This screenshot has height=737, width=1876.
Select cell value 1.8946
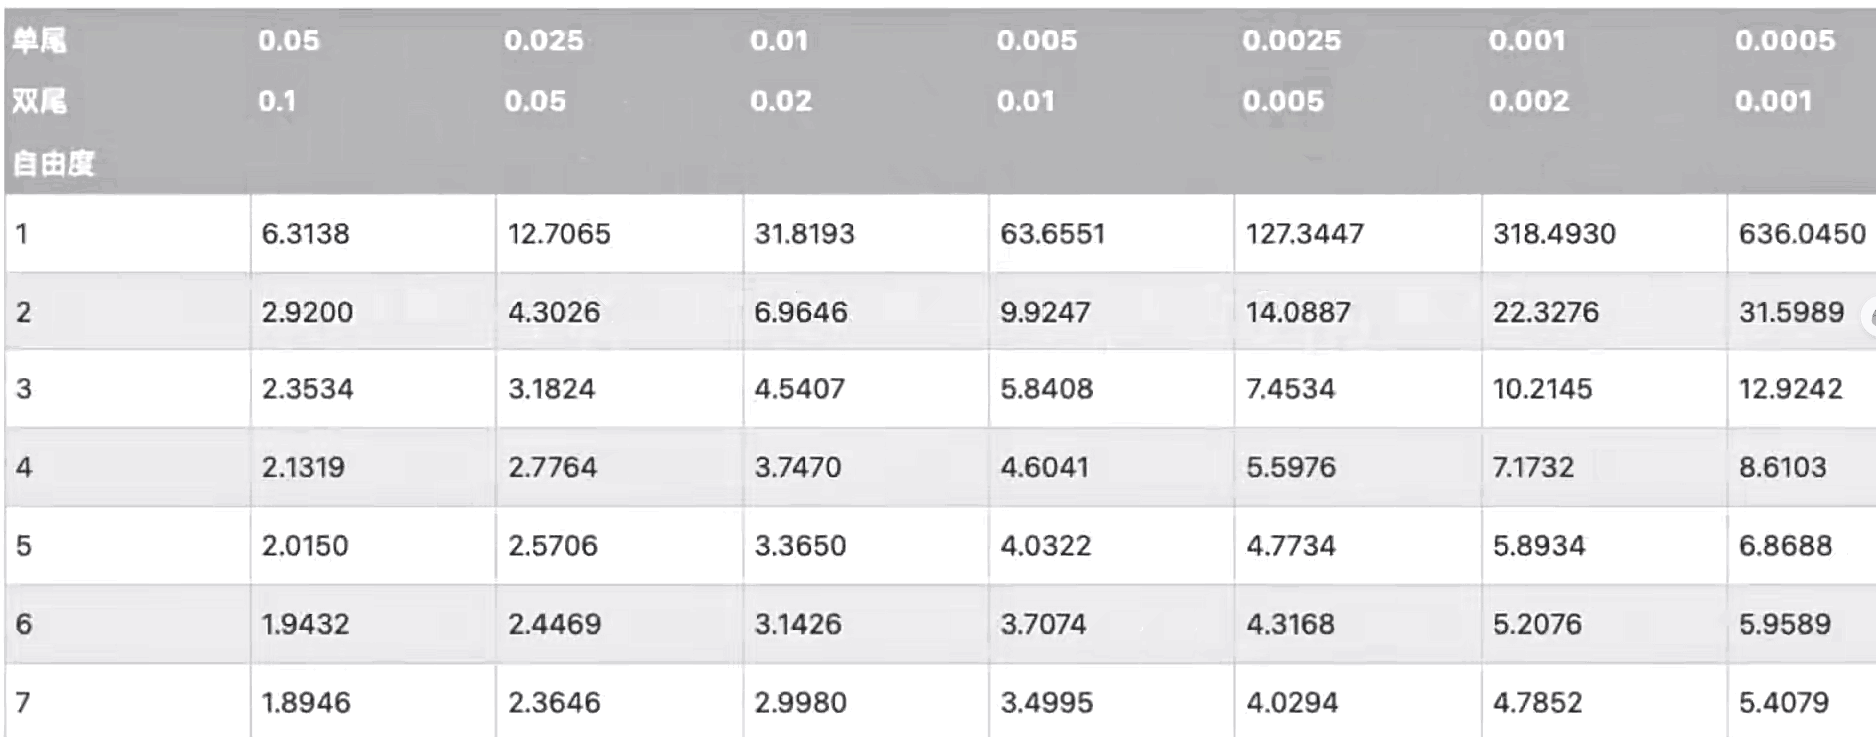[x=306, y=703]
